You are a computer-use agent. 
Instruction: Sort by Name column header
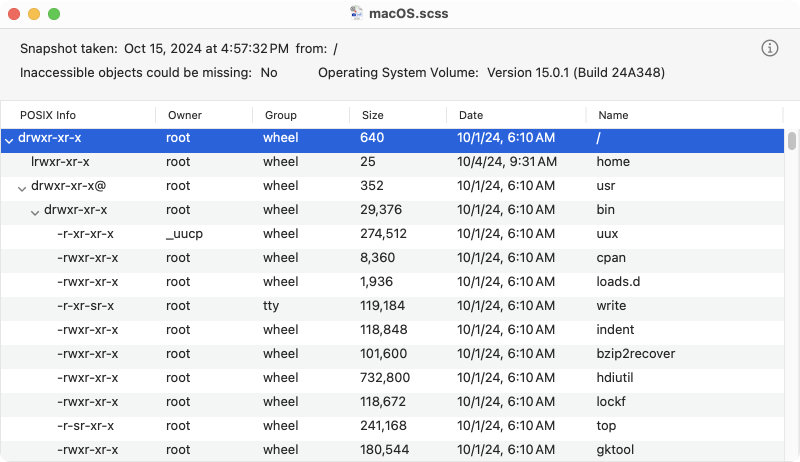(613, 115)
